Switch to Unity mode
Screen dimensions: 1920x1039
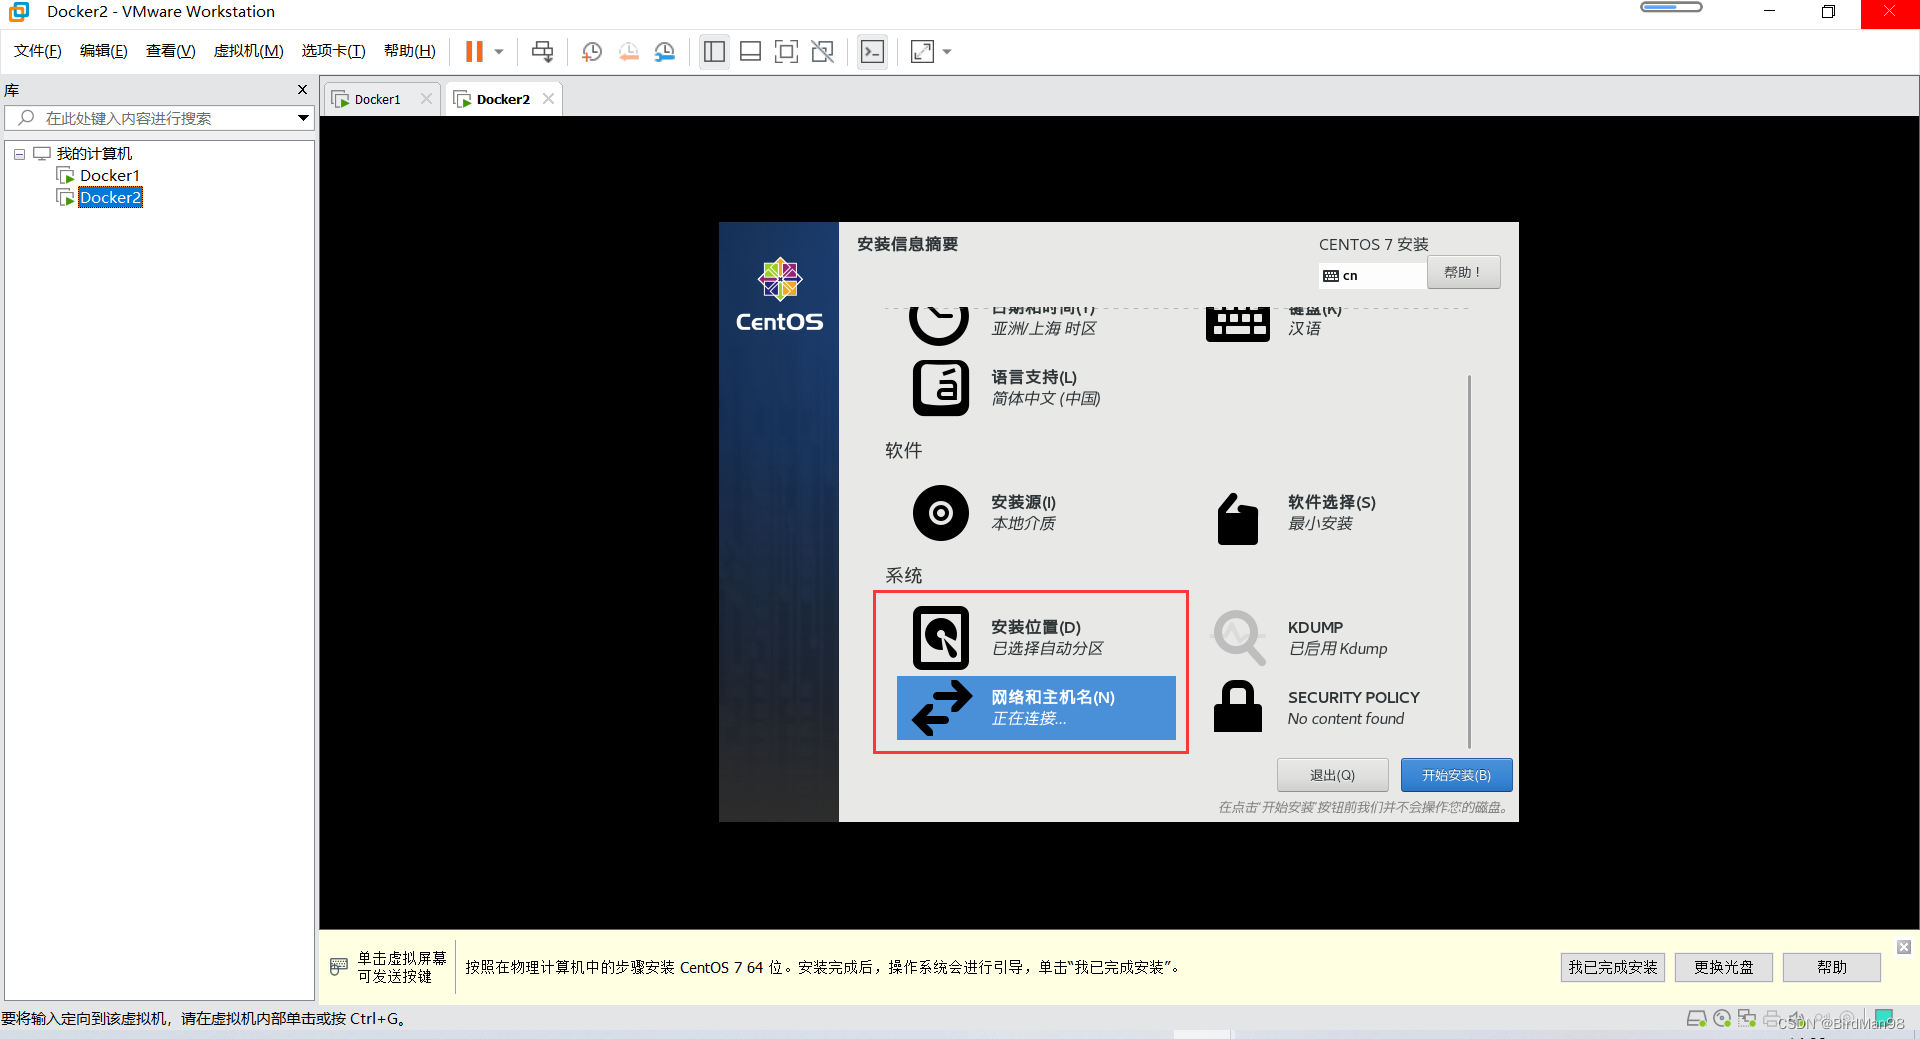point(822,51)
